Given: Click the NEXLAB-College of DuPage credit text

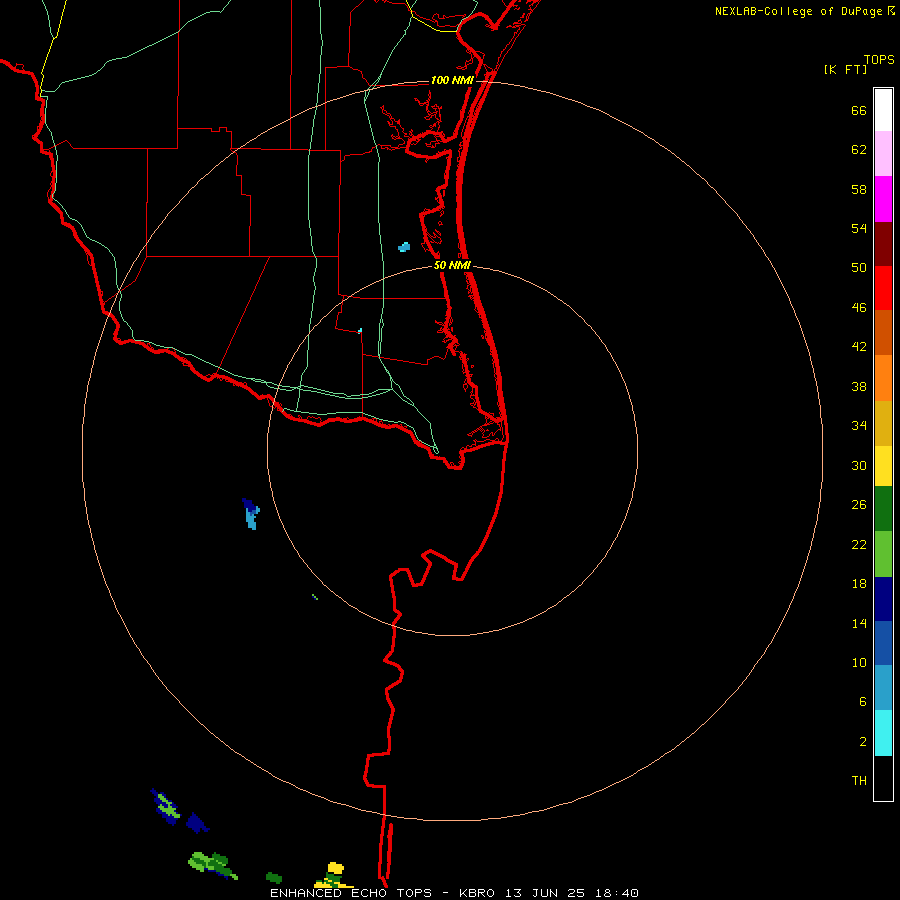Looking at the screenshot, I should coord(798,11).
